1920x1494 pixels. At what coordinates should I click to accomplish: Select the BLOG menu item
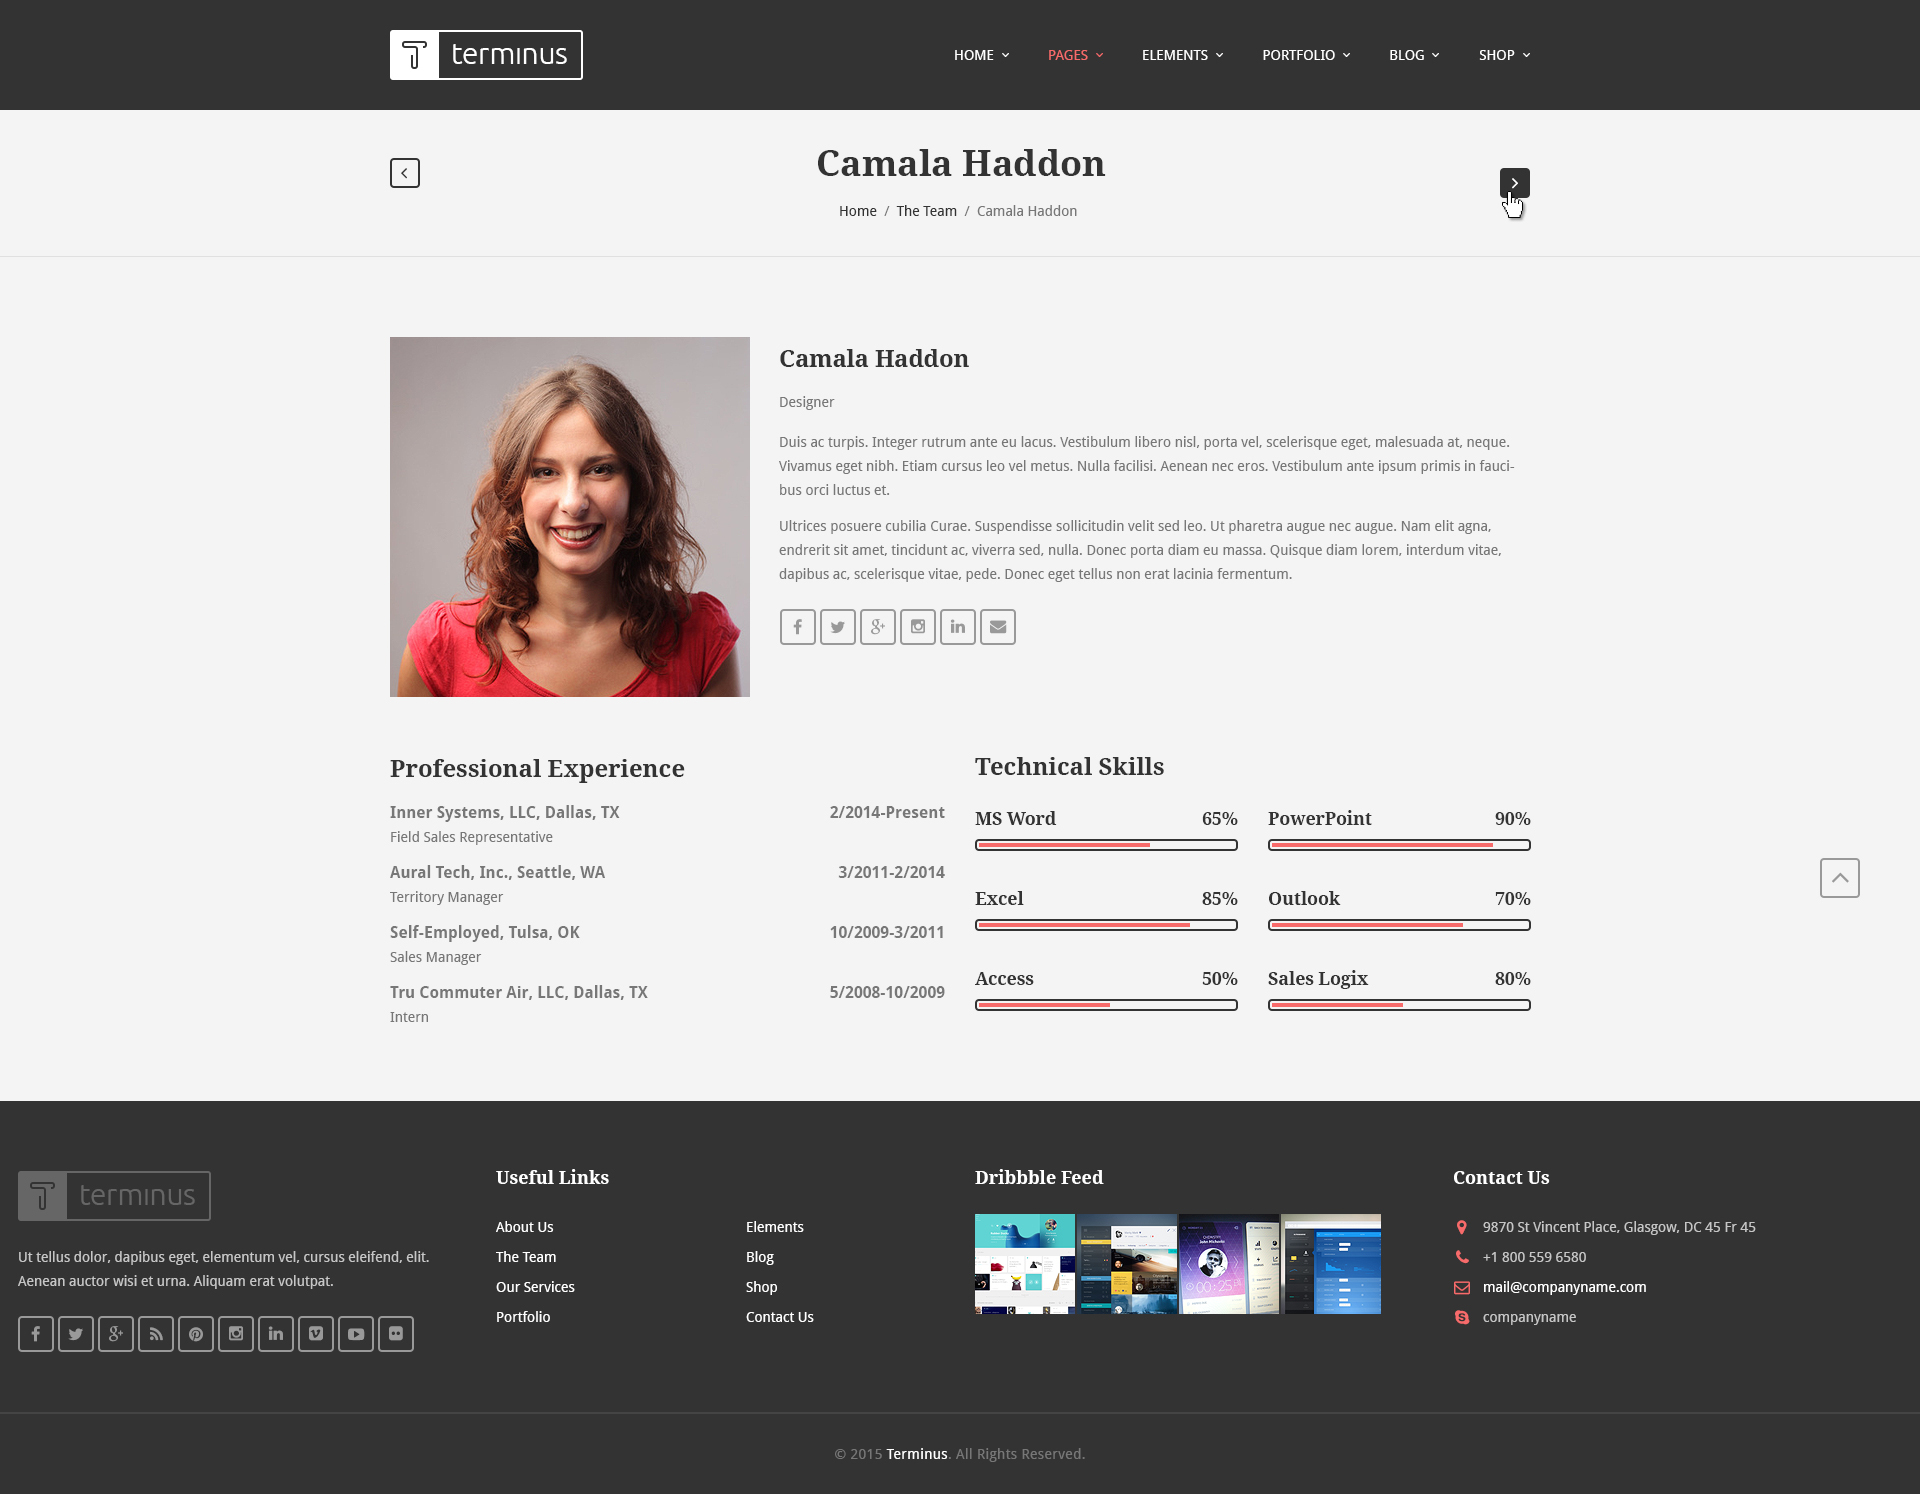coord(1414,55)
